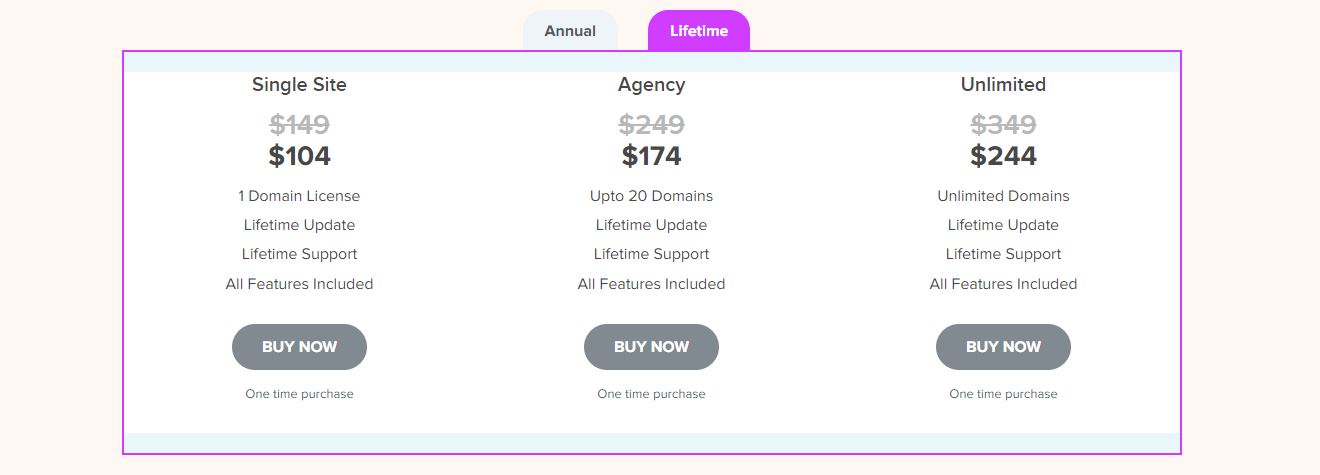This screenshot has height=475, width=1320.
Task: Click the $244 Unlimited price
Action: click(x=1003, y=156)
